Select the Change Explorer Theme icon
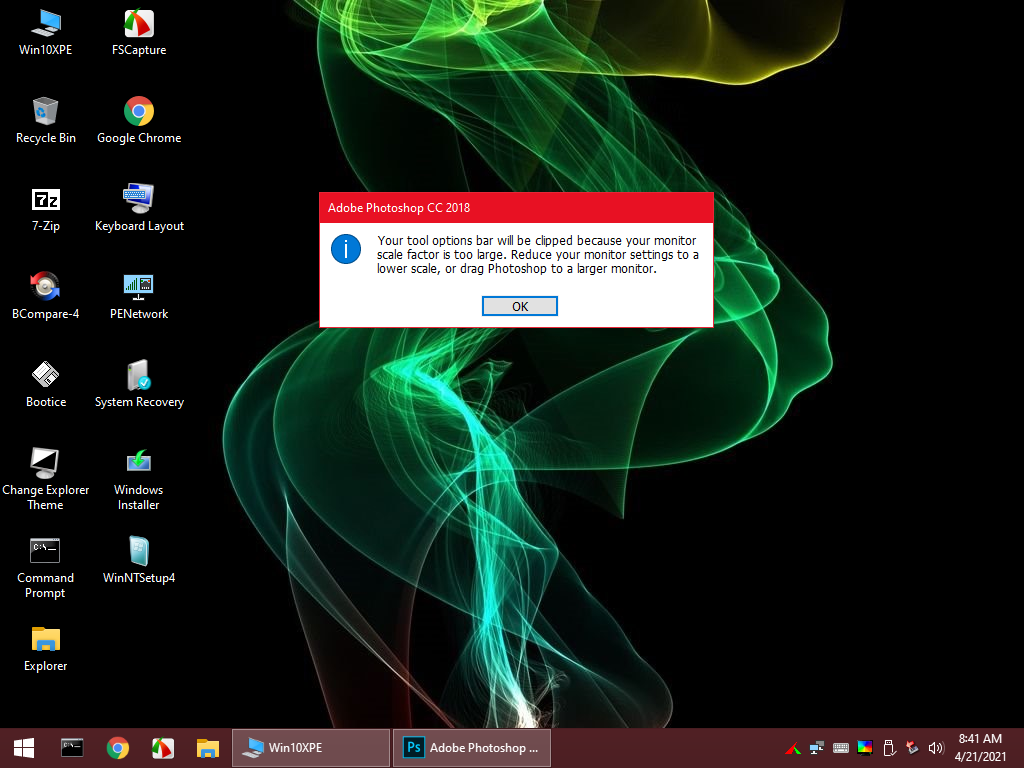Viewport: 1024px width, 768px height. 46,479
